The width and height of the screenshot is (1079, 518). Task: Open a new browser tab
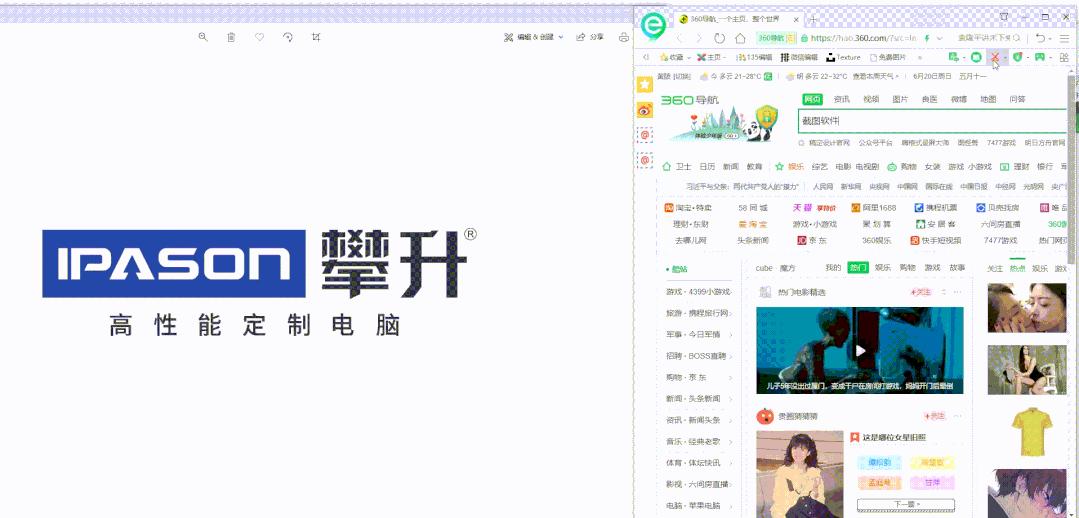tap(813, 19)
